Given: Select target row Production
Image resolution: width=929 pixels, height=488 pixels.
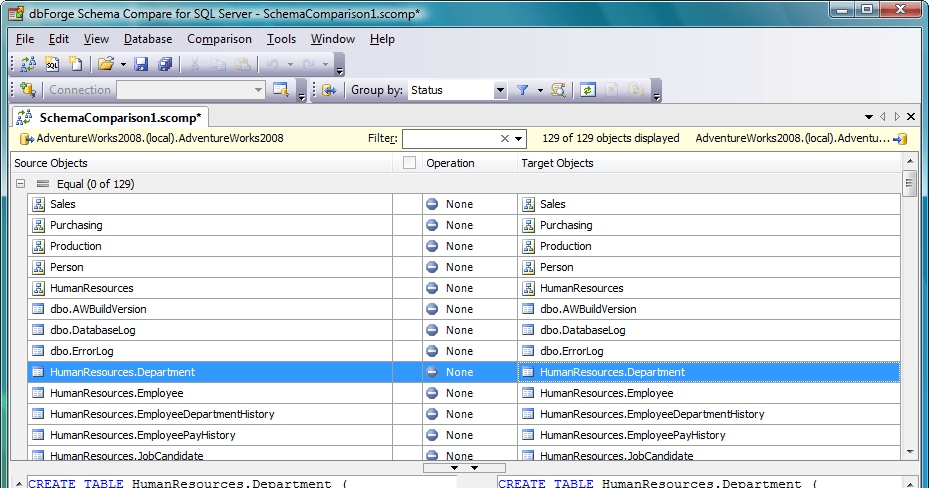Looking at the screenshot, I should [709, 246].
